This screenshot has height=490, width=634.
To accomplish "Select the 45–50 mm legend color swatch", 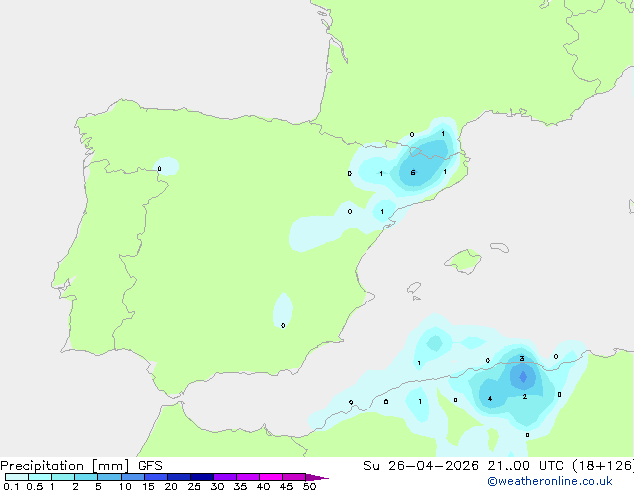I will tap(294, 477).
